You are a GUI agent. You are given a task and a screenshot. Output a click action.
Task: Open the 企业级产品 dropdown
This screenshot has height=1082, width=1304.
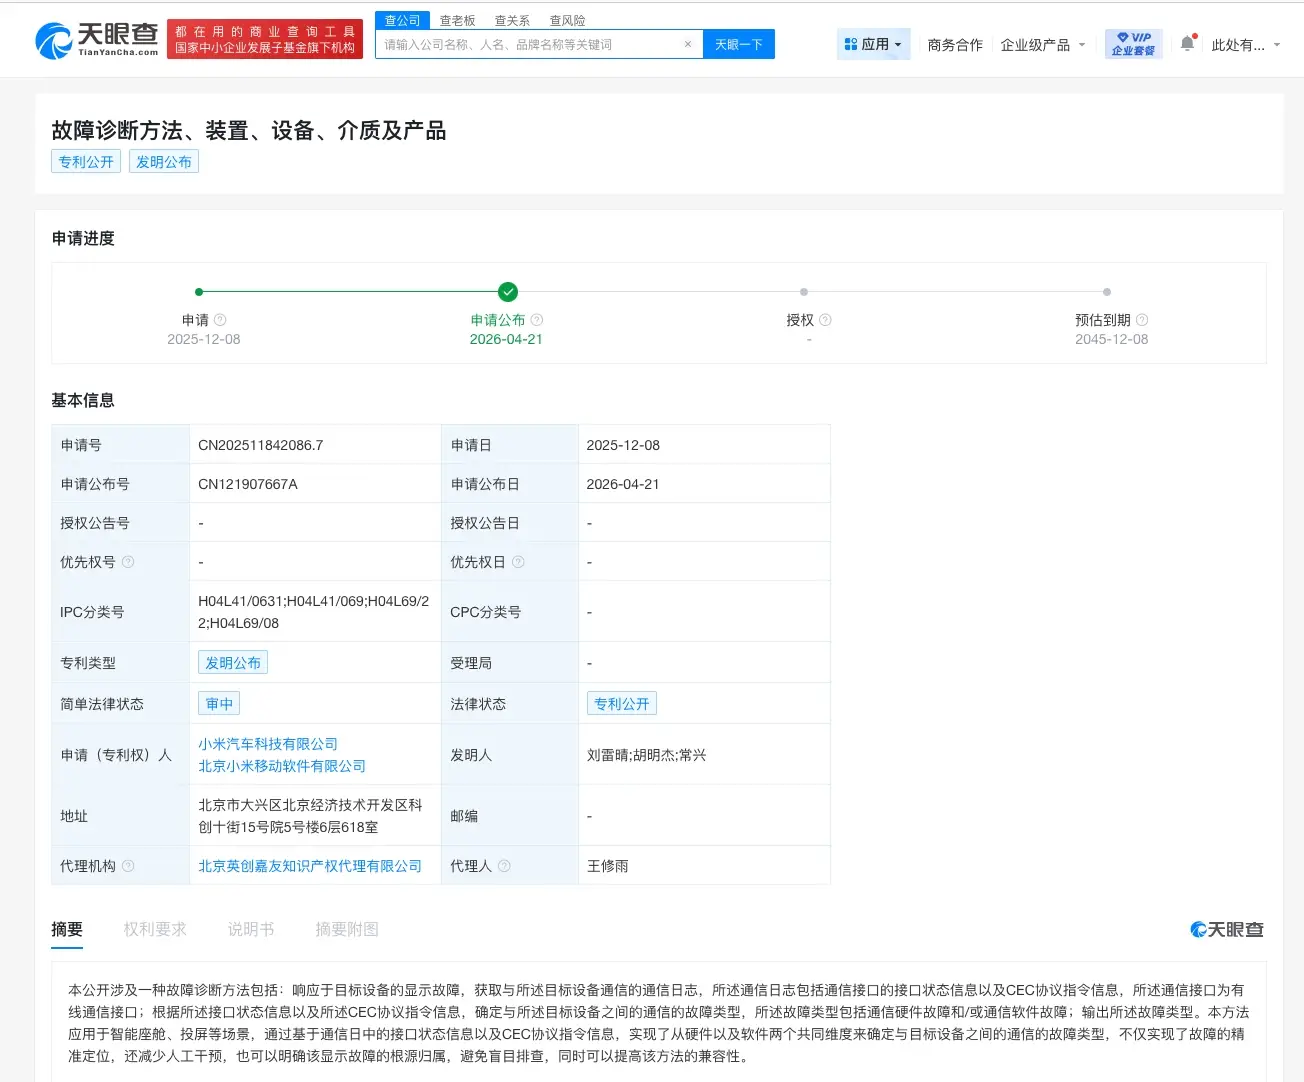1041,44
